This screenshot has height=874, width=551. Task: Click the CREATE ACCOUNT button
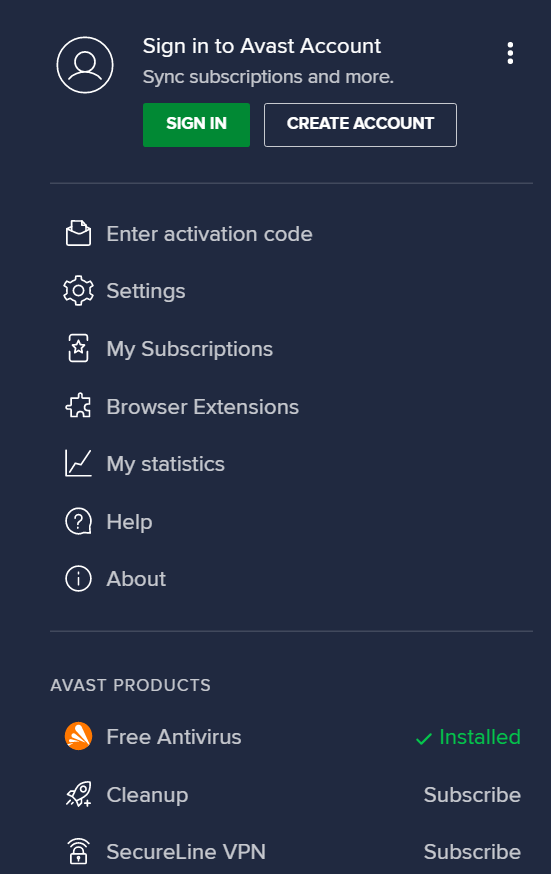(x=360, y=125)
